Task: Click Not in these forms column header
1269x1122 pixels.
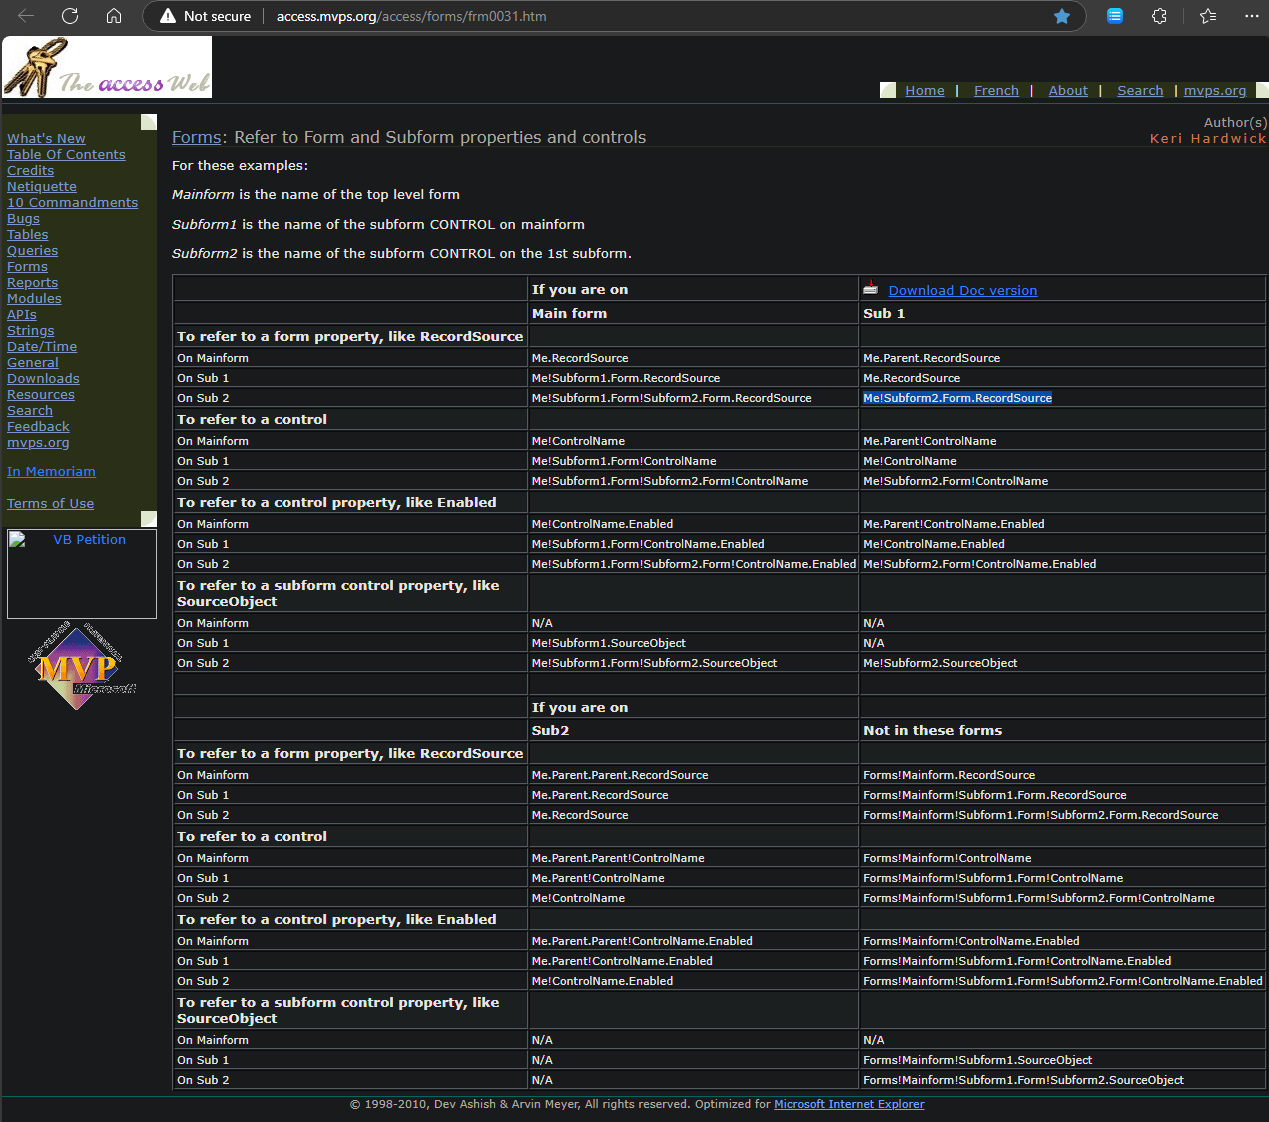Action: tap(932, 730)
